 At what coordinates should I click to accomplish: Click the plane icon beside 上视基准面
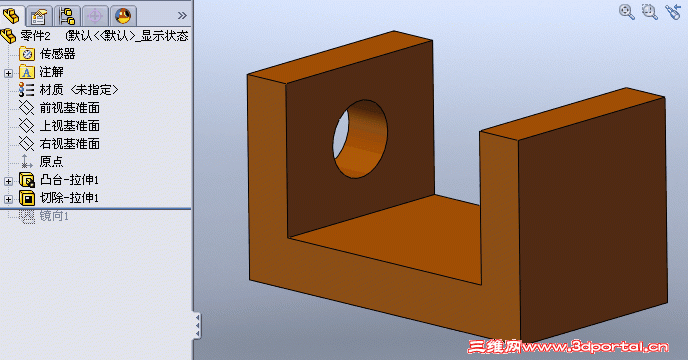[x=26, y=126]
